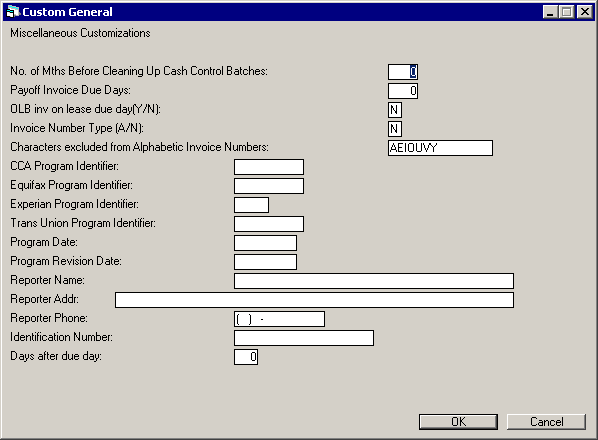This screenshot has width=598, height=440.
Task: Click the Reporter Name field
Action: (x=374, y=281)
